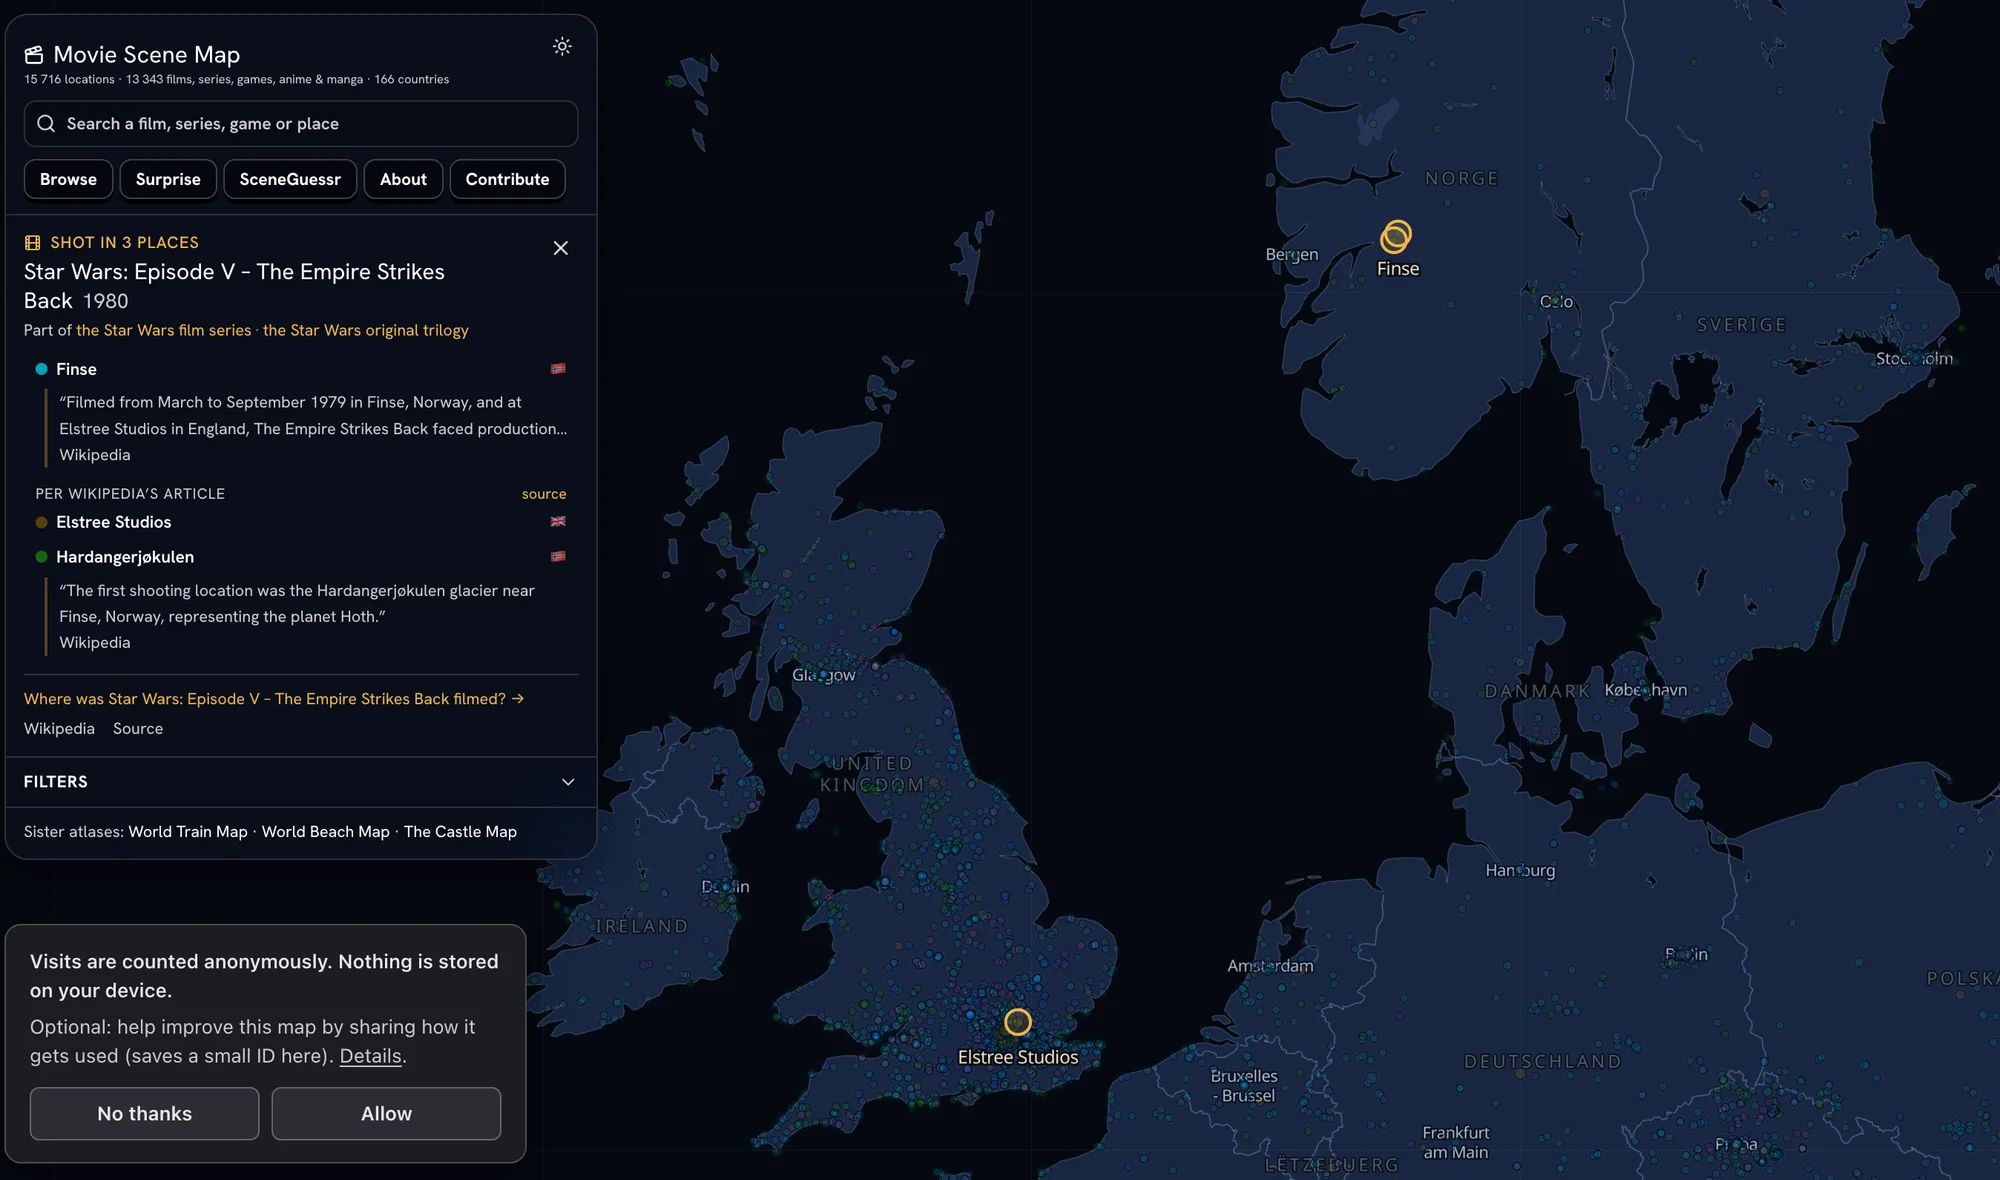Click the Finse map label
Viewport: 2000px width, 1180px height.
coord(1398,269)
